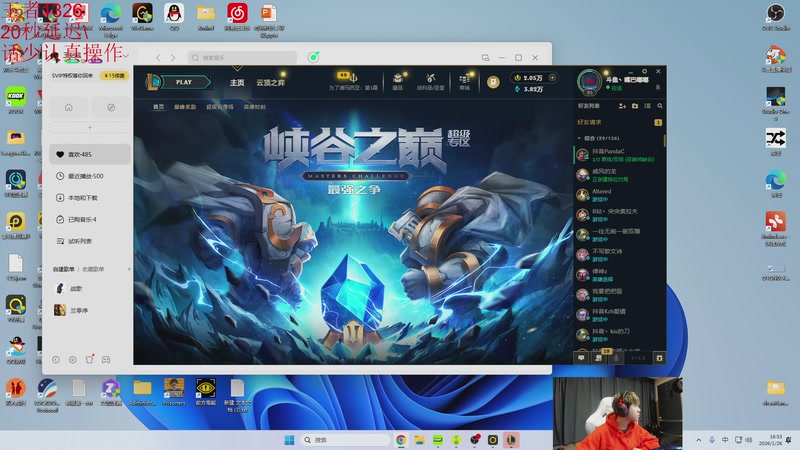The width and height of the screenshot is (800, 450).
Task: Open the League client settings gear
Action: (x=644, y=71)
